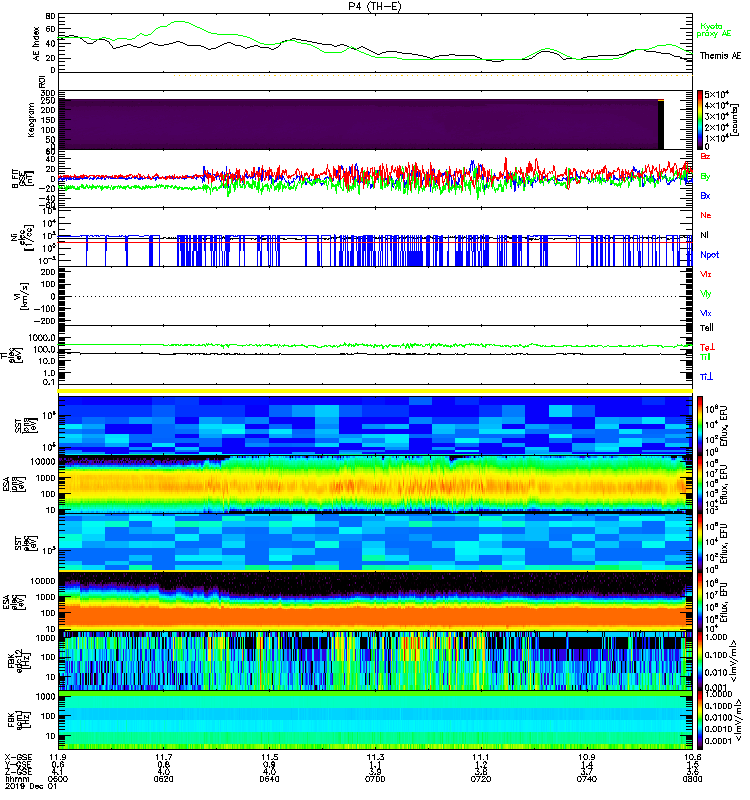Click the plot title P4 (TH-E)
The height and width of the screenshot is (800, 750).
point(375,6)
